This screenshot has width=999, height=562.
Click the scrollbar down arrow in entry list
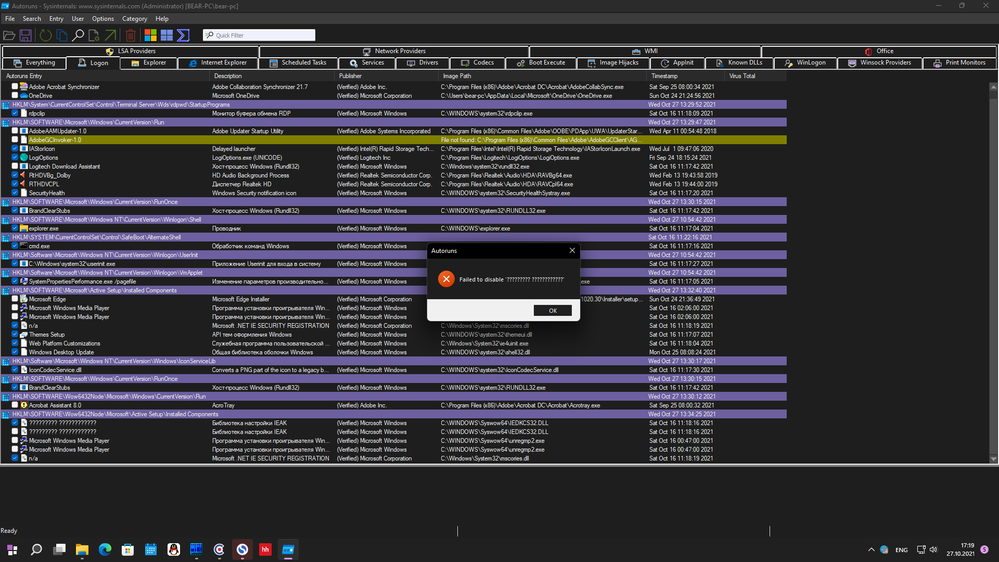click(x=993, y=459)
